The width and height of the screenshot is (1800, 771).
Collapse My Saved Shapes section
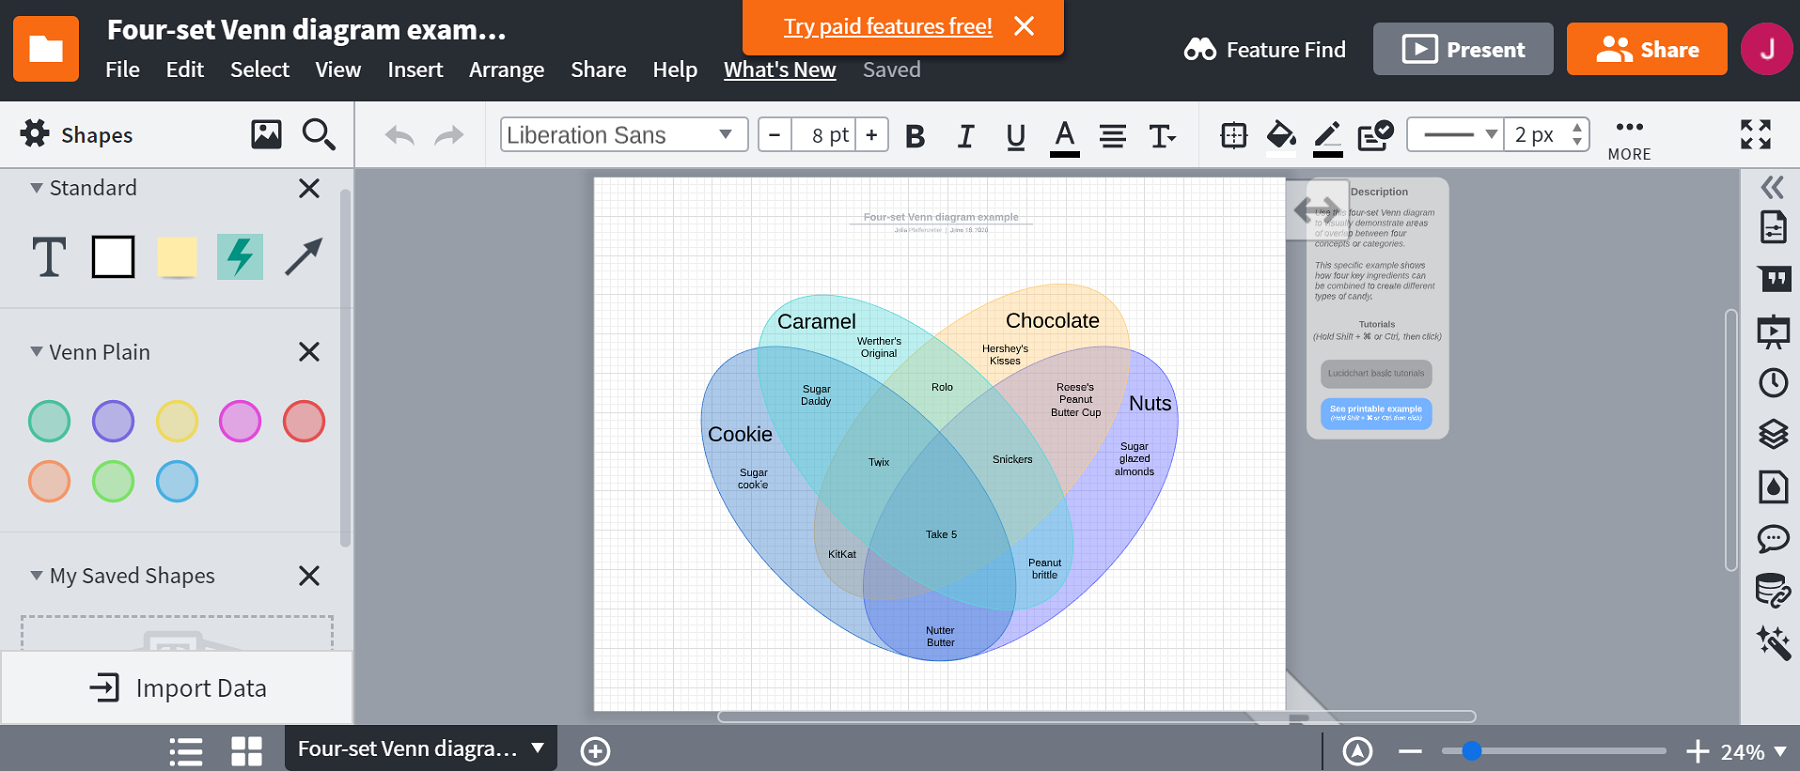click(36, 576)
